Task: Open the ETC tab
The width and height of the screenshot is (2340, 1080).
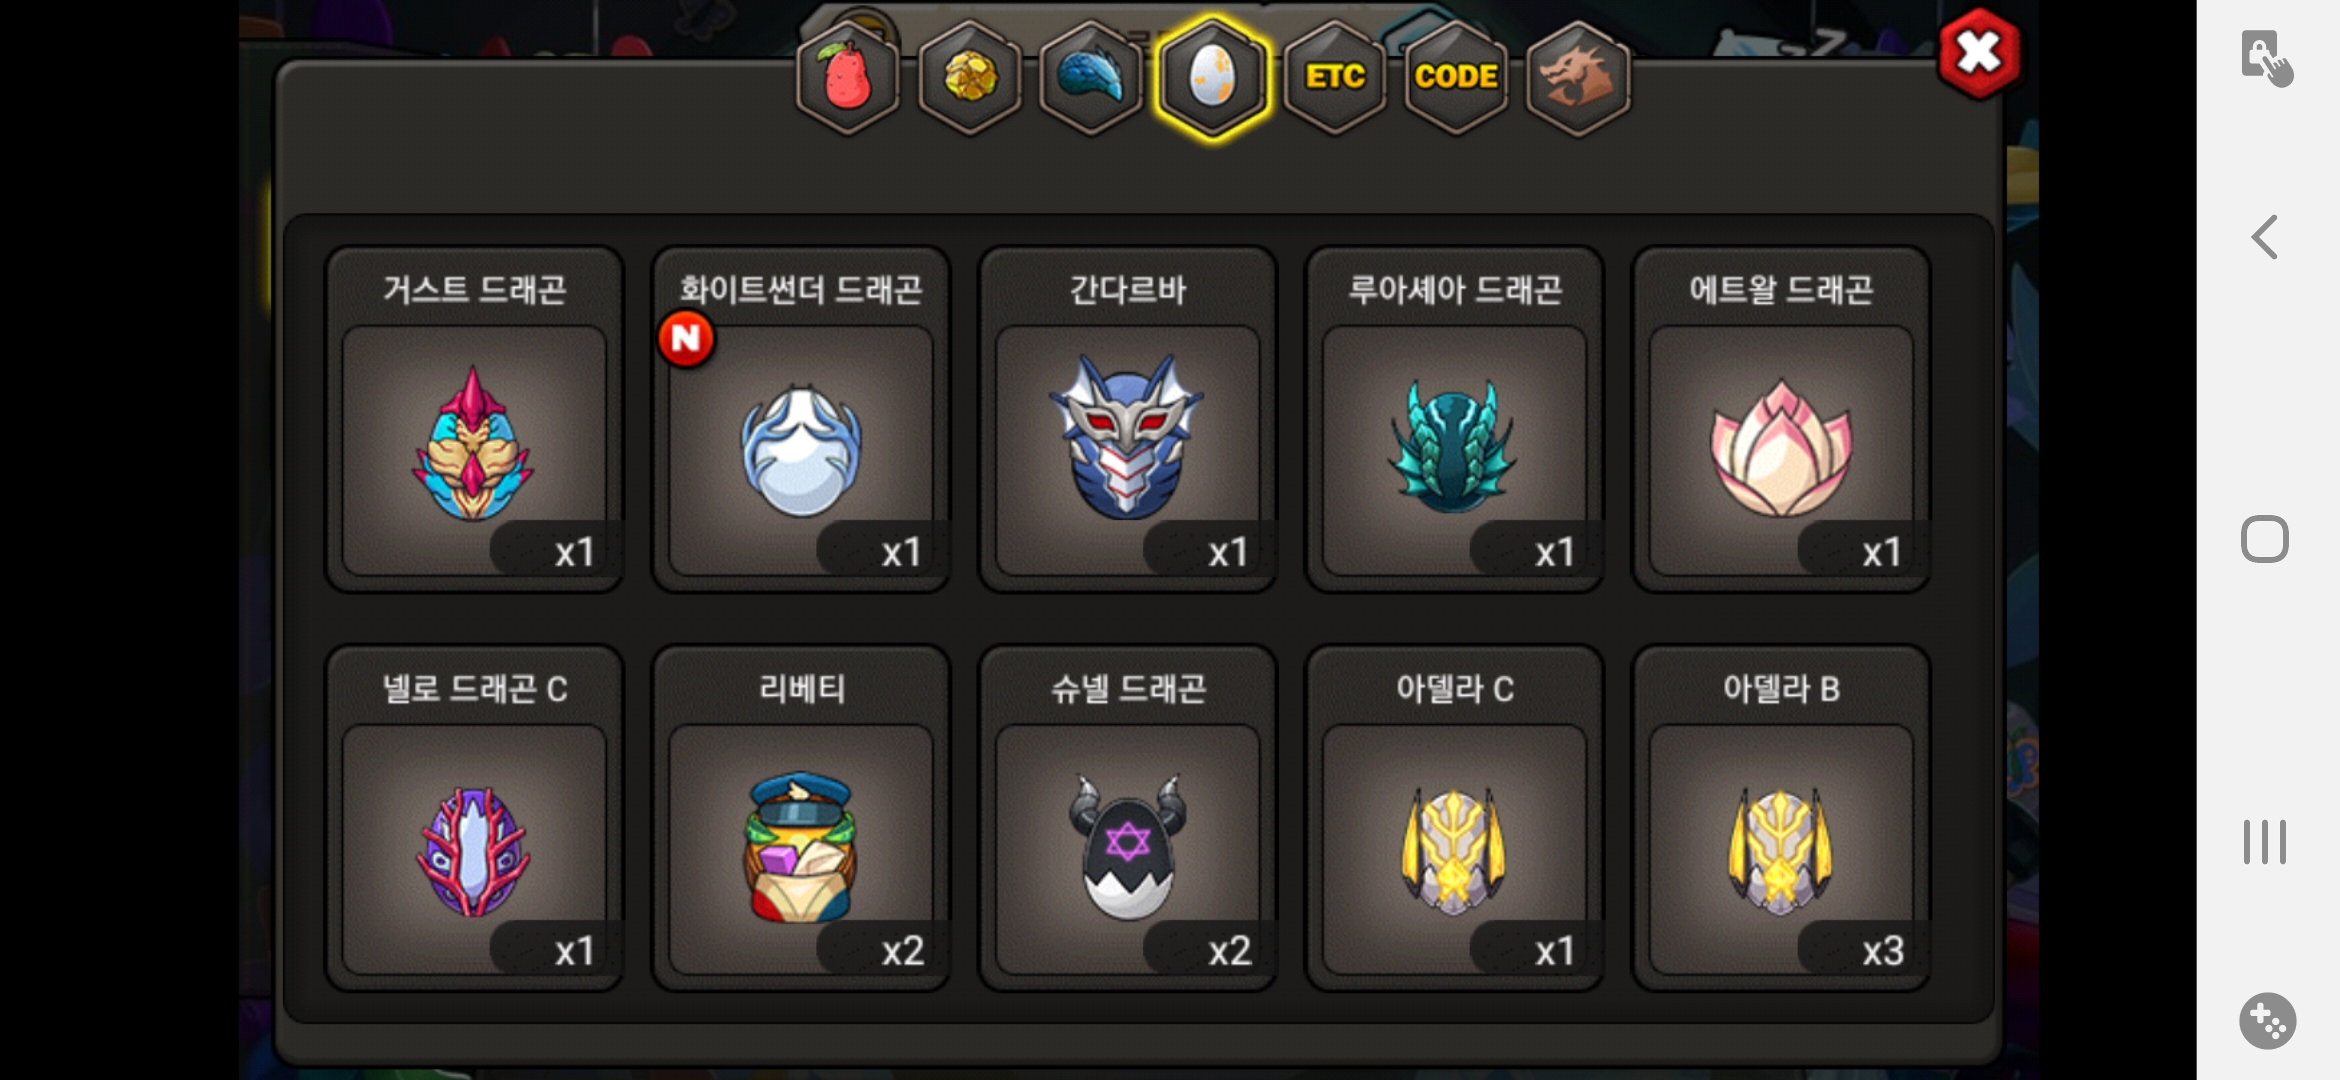Action: pyautogui.click(x=1335, y=78)
